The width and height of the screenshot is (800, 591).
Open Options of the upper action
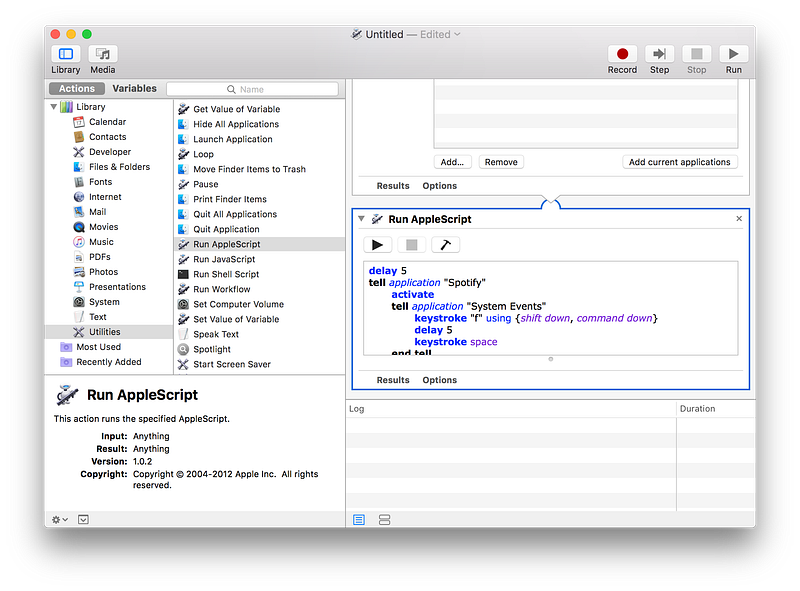tap(439, 186)
